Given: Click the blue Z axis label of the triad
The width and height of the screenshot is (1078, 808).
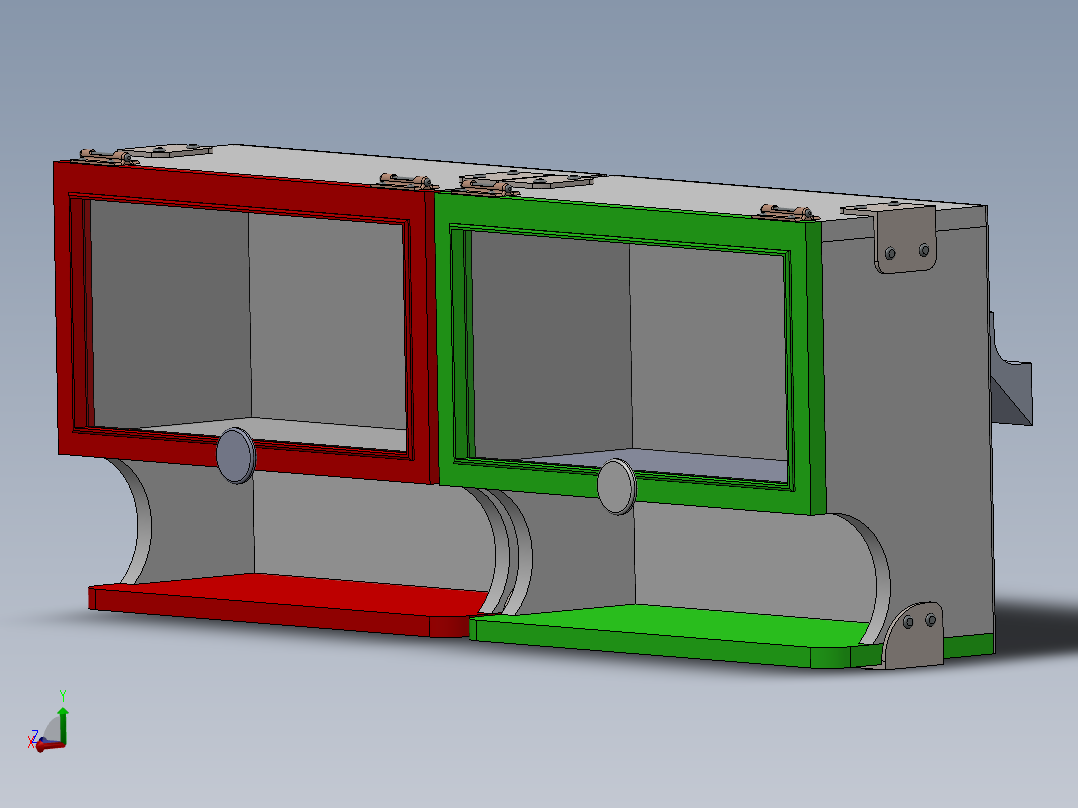Looking at the screenshot, I should [x=34, y=735].
